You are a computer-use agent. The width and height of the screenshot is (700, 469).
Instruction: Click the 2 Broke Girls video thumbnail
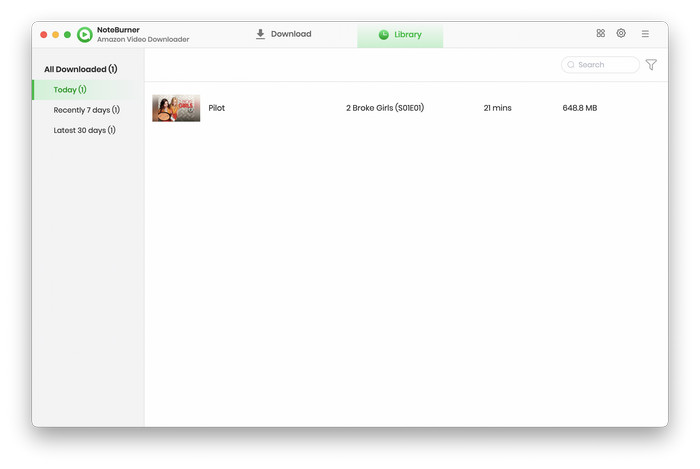click(176, 108)
